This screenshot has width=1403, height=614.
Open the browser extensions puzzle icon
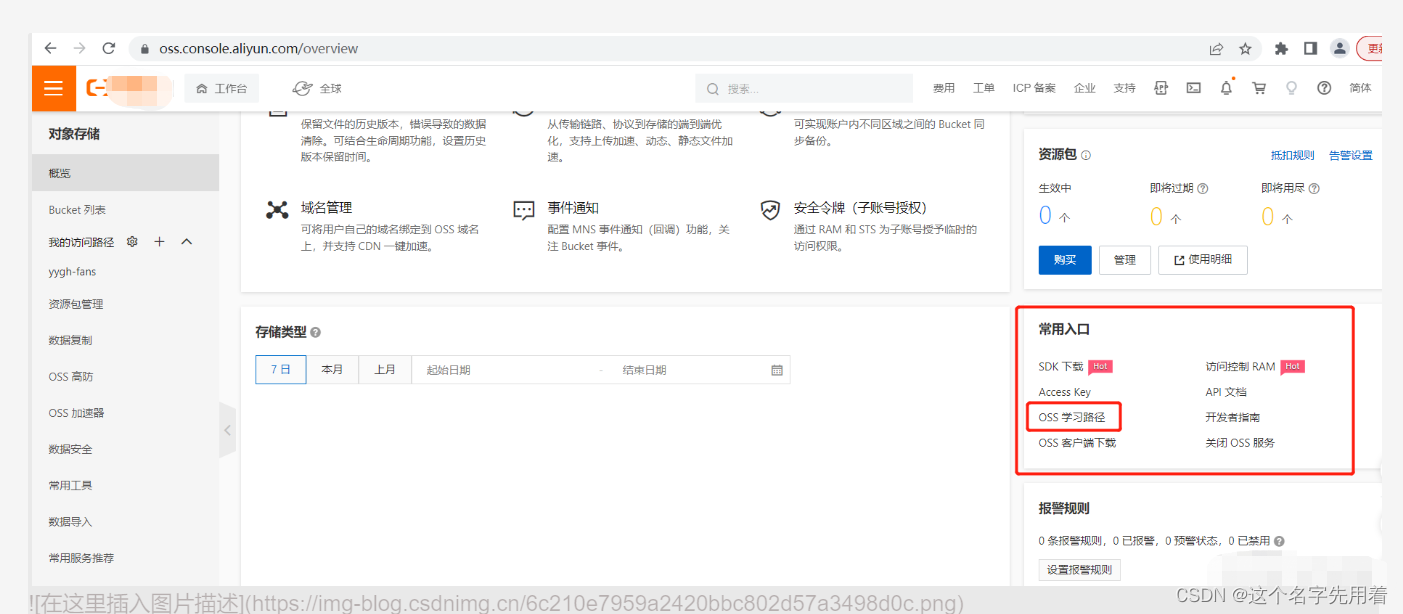tap(1281, 48)
